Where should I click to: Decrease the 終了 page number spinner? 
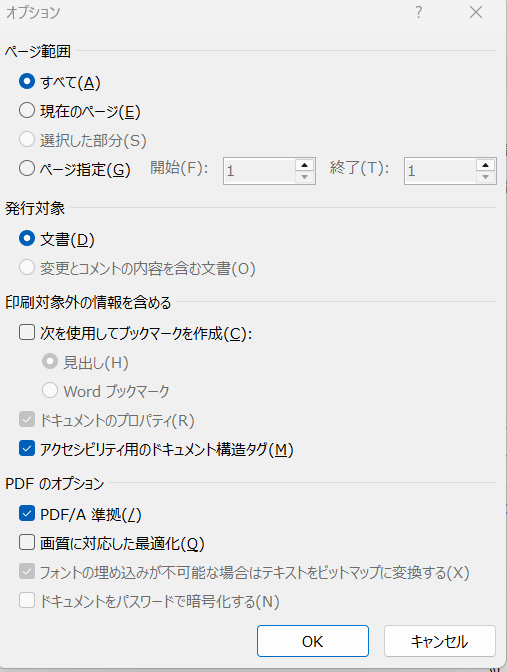486,177
